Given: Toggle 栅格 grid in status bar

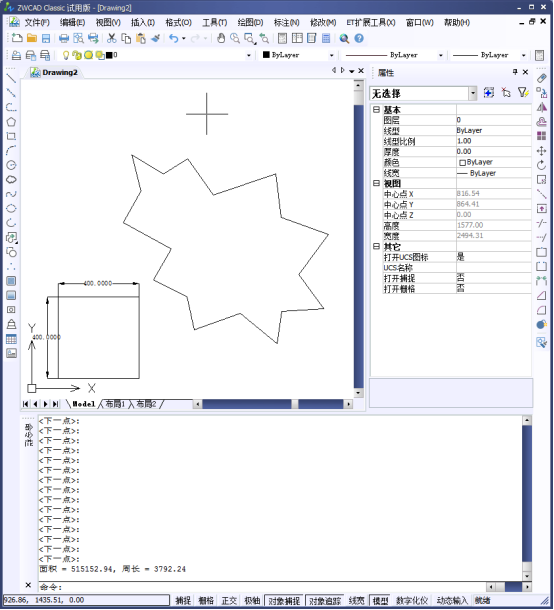Looking at the screenshot, I should [x=206, y=600].
